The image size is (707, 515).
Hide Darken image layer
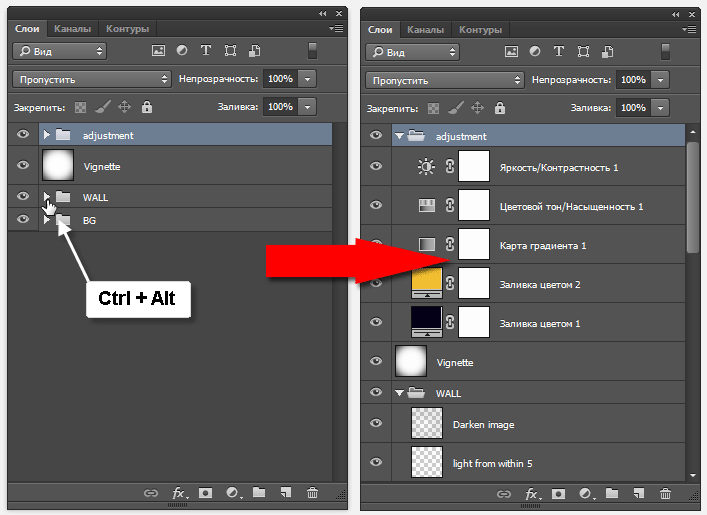point(376,423)
